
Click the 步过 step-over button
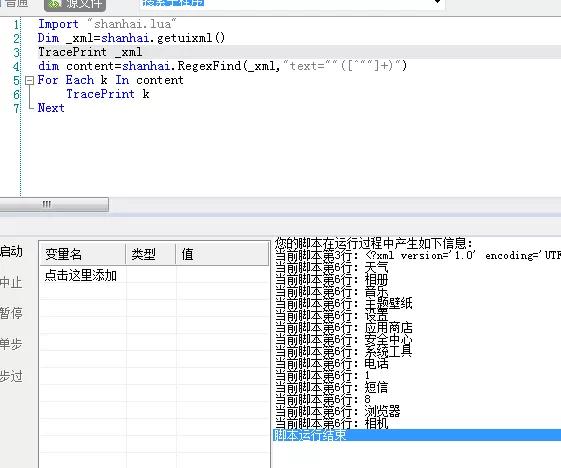pyautogui.click(x=11, y=376)
